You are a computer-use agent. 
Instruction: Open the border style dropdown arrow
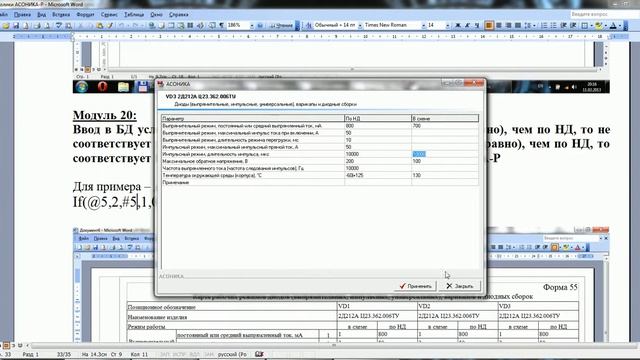pos(591,26)
